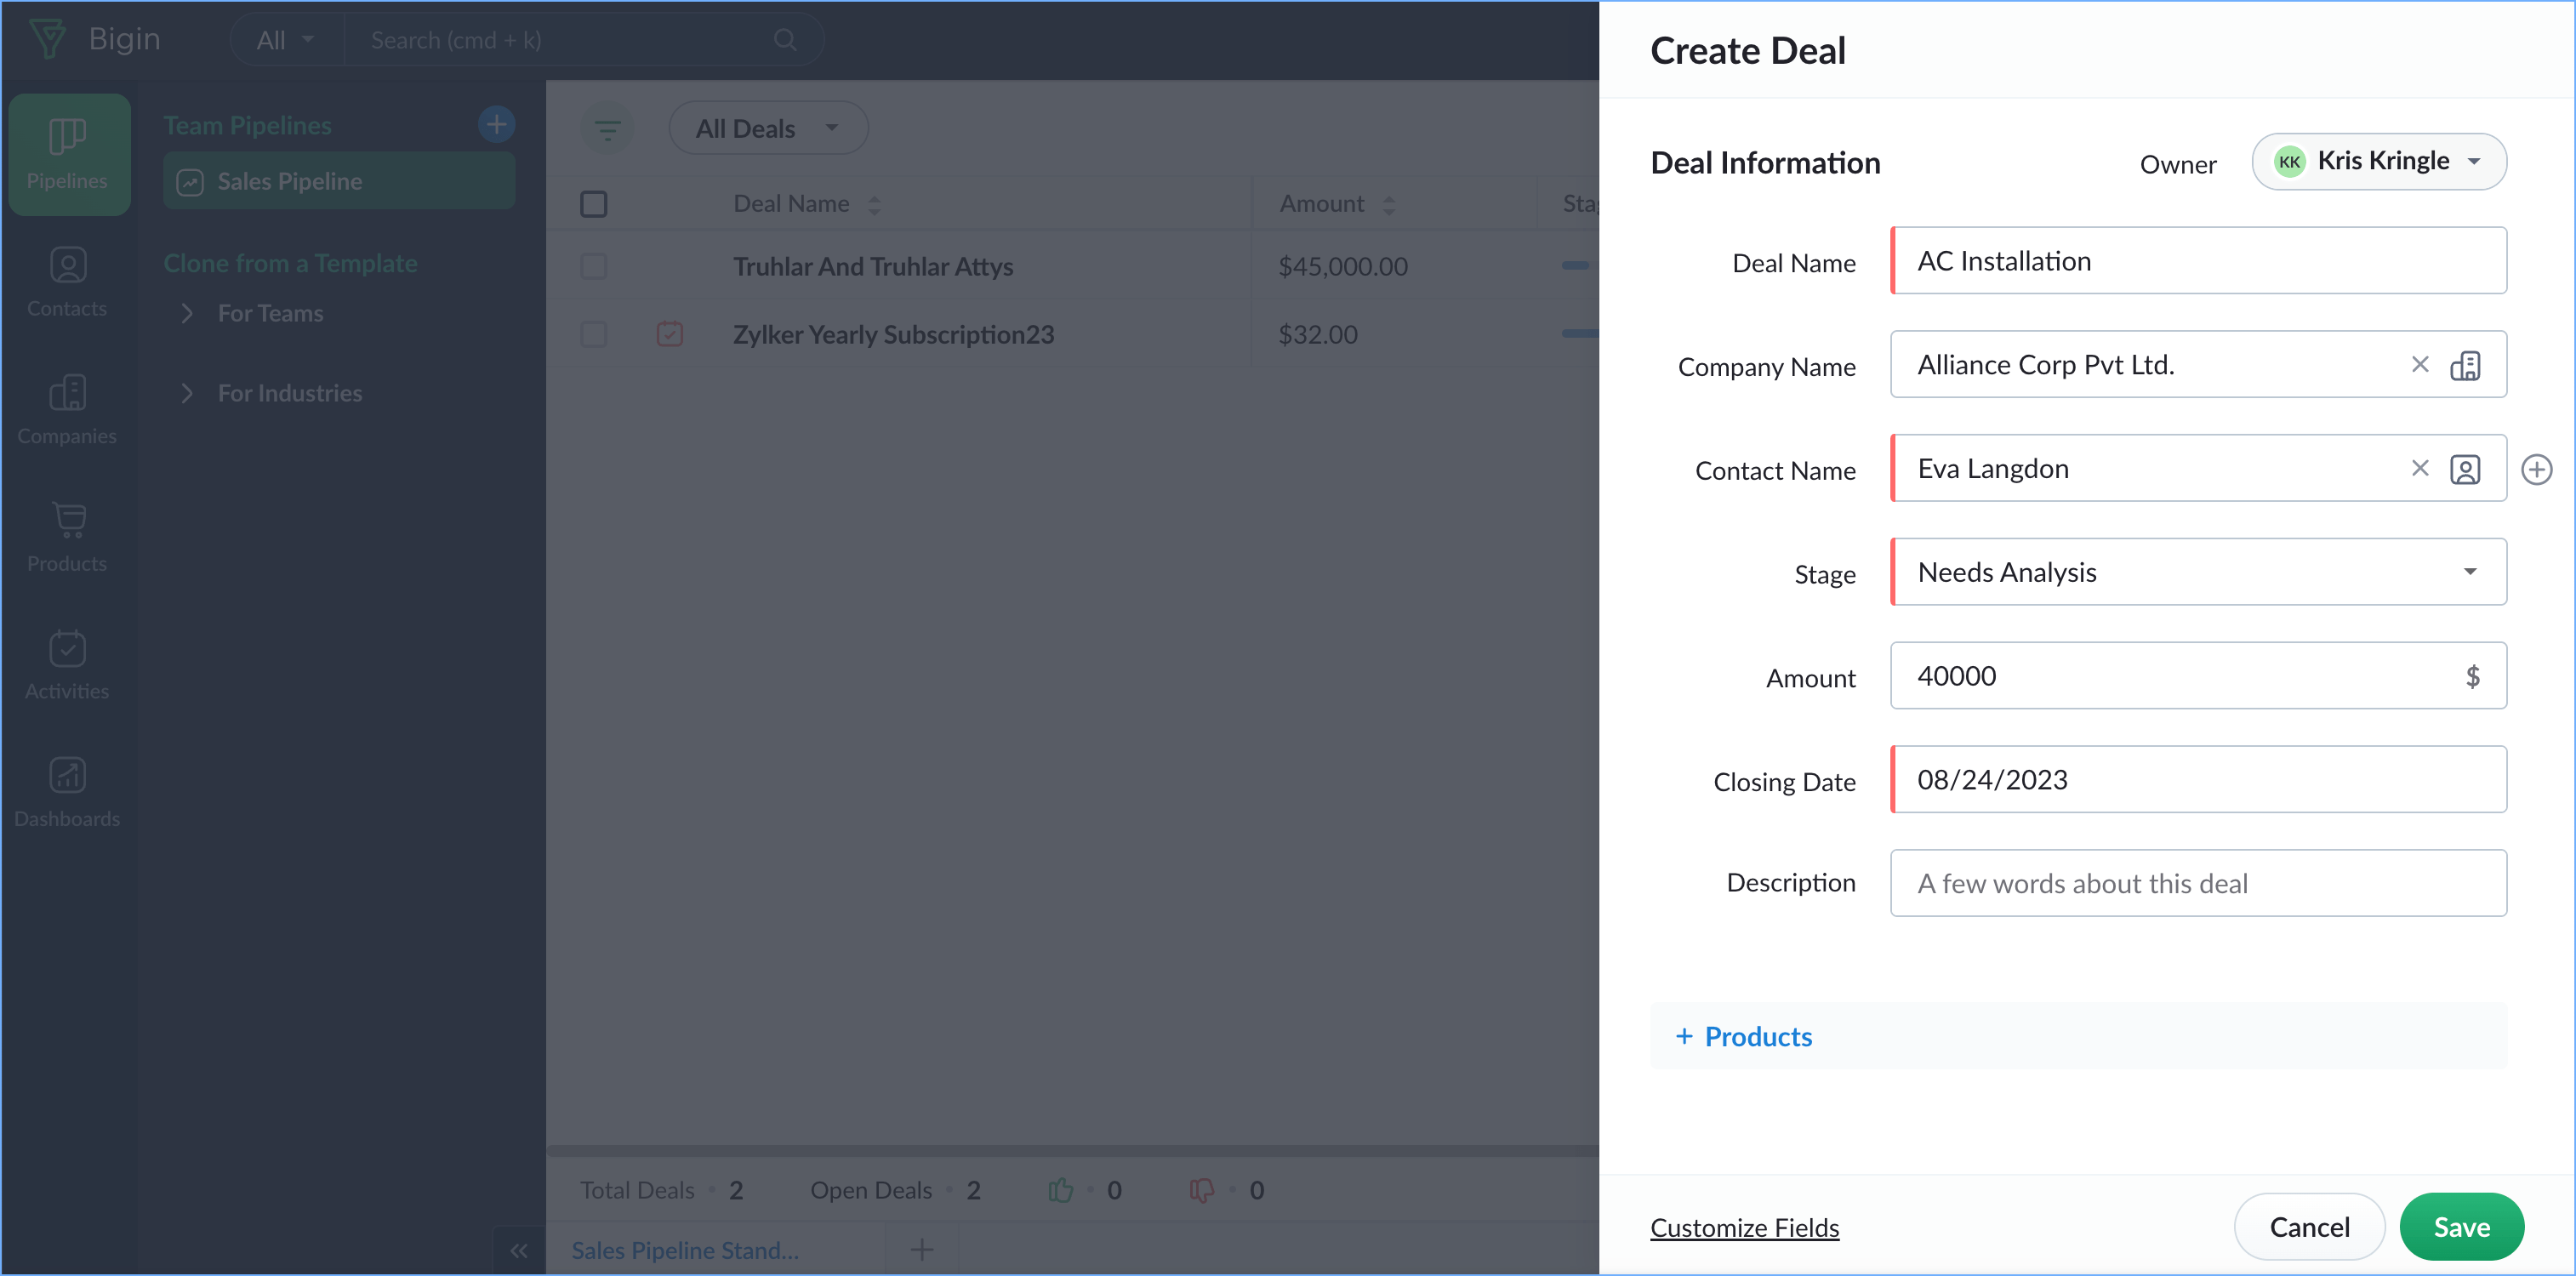Screen dimensions: 2576x1276
Task: Click the Zylker deal stage progress bar
Action: 1580,333
